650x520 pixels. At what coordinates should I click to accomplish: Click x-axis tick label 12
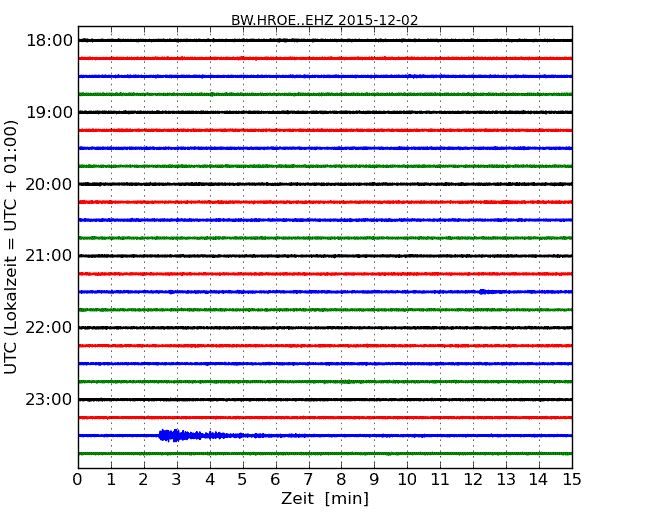pos(473,480)
